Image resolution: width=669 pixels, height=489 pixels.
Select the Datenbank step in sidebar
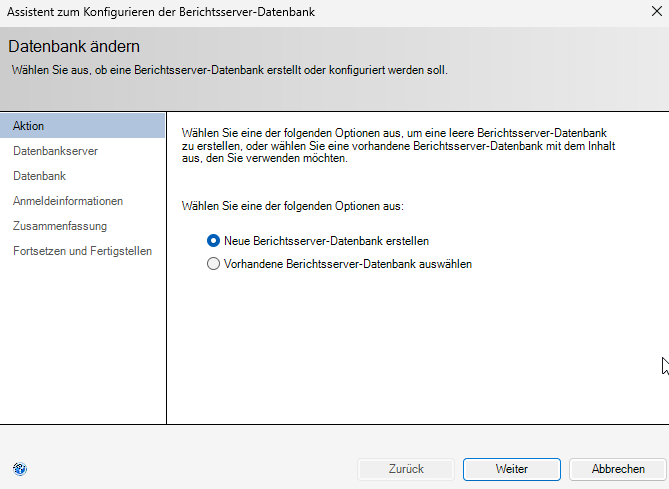pyautogui.click(x=39, y=176)
